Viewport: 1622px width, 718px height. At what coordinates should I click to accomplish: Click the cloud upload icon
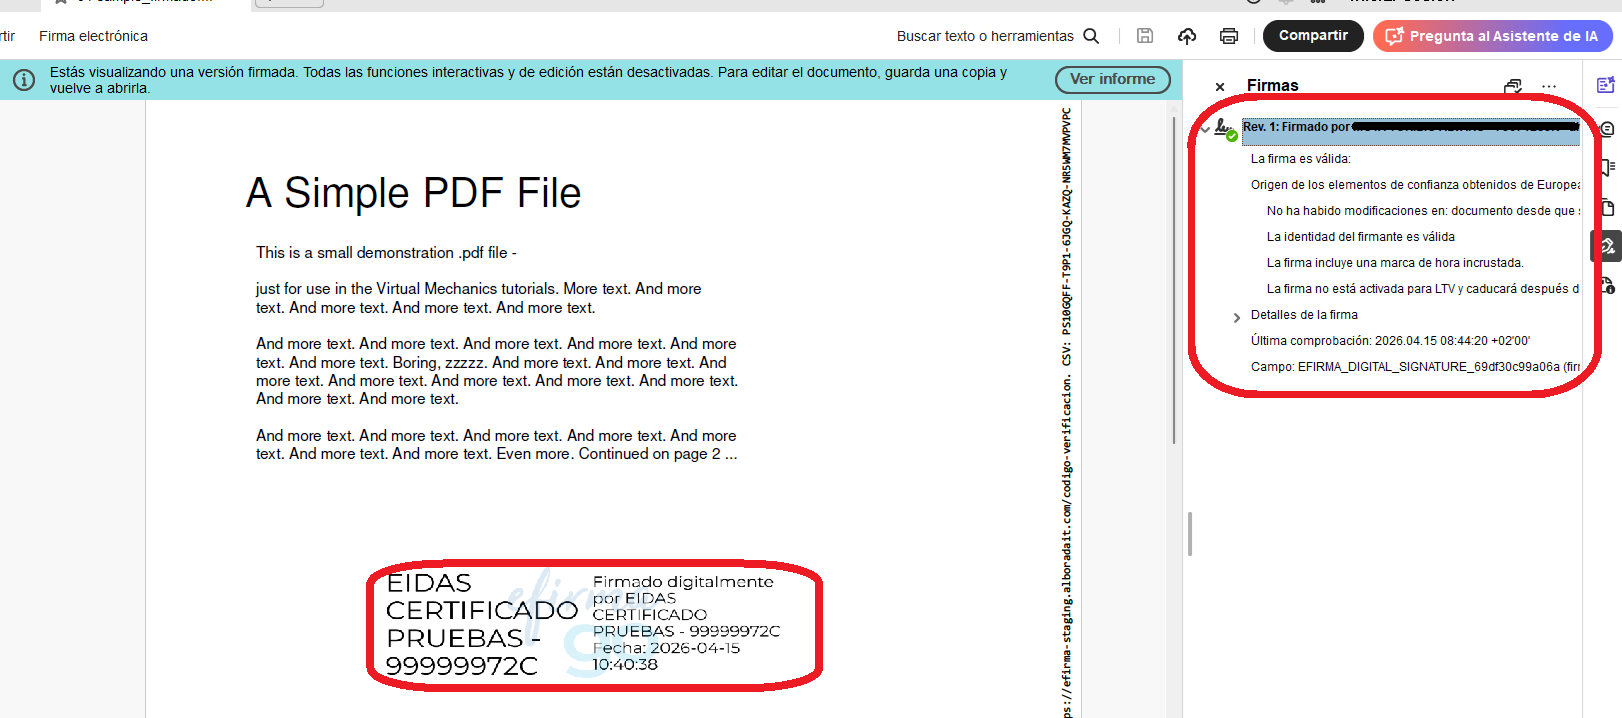(1187, 36)
